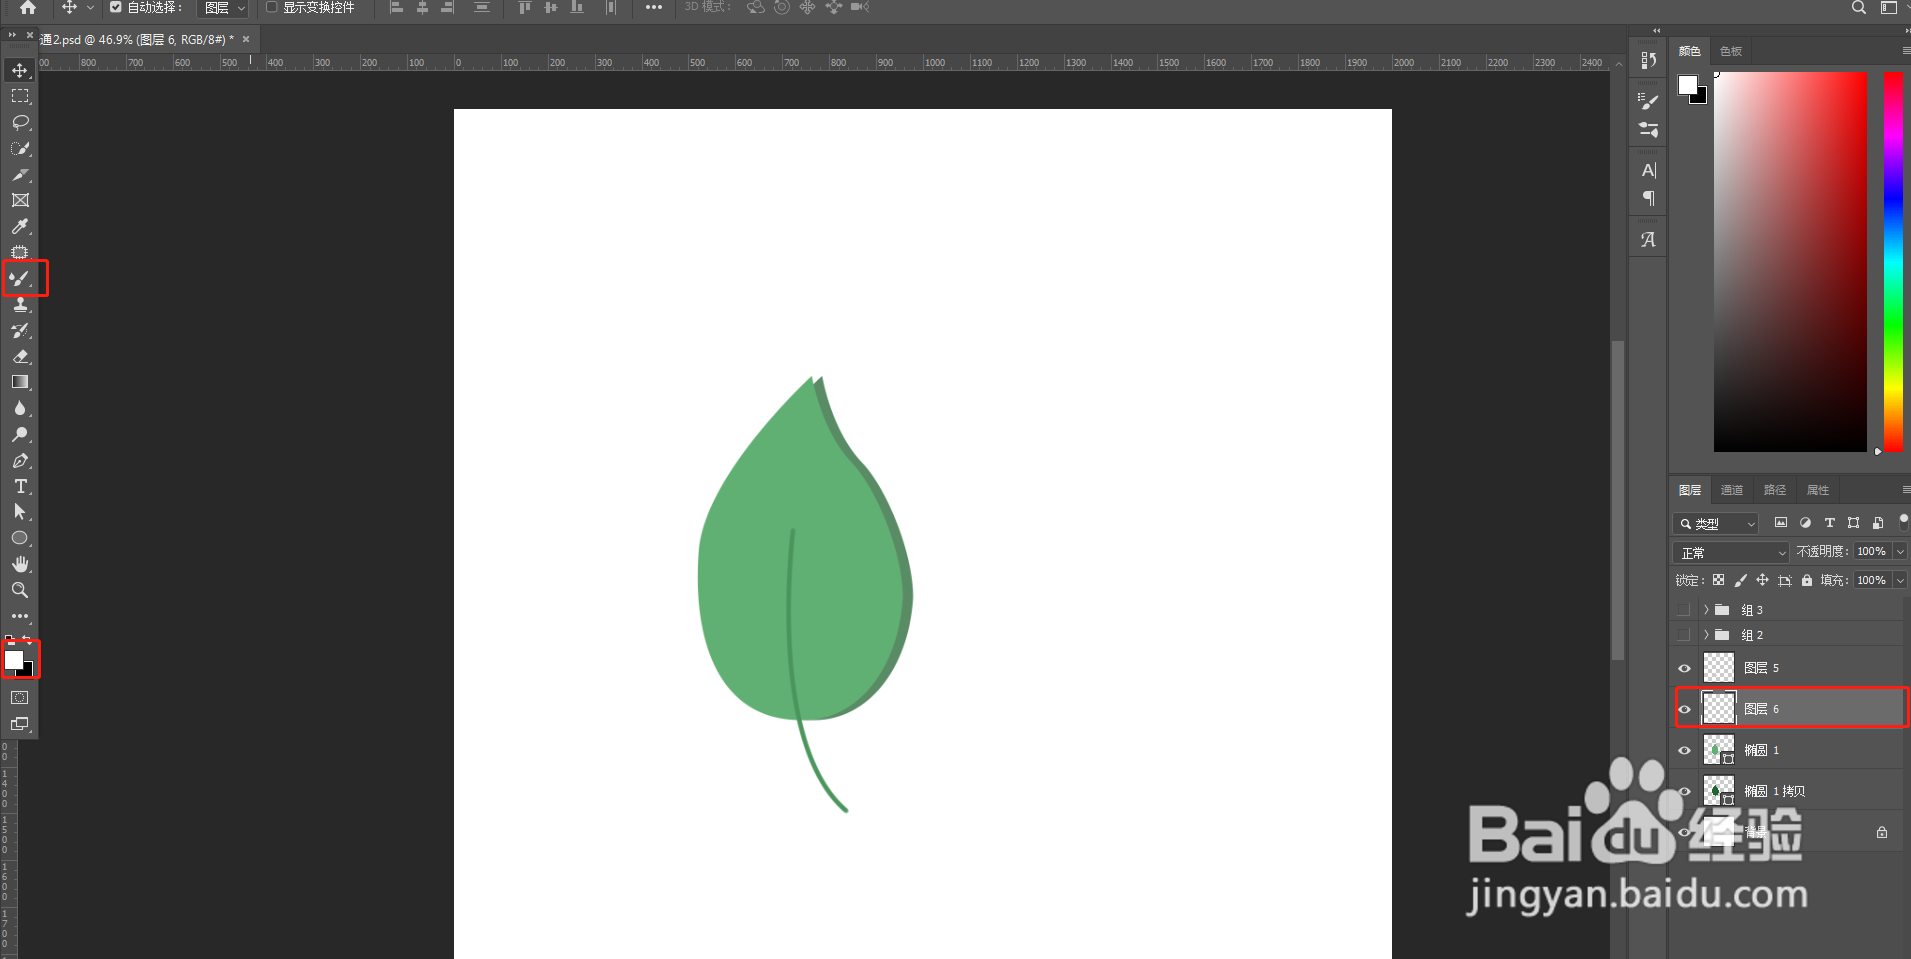Hide layer 图层 6
This screenshot has height=959, width=1911.
click(x=1685, y=709)
